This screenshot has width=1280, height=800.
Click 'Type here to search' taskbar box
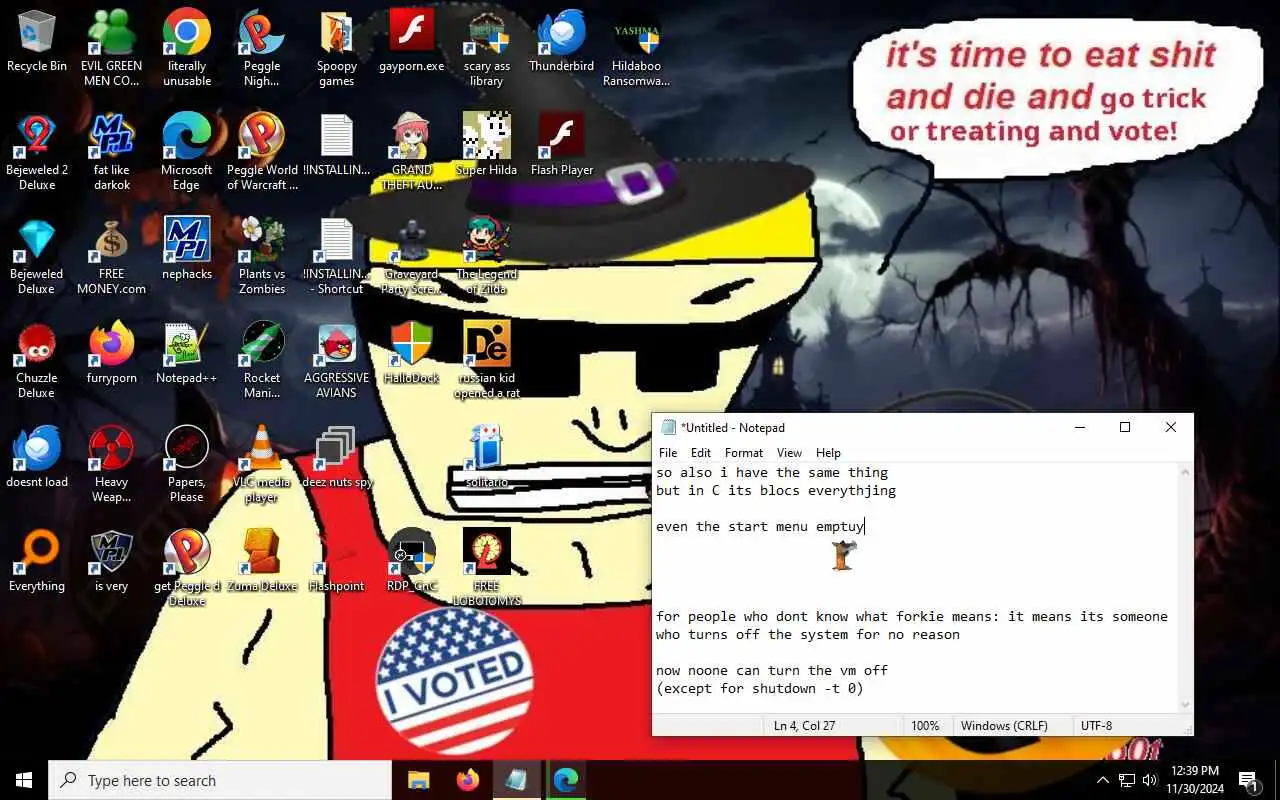[x=220, y=780]
